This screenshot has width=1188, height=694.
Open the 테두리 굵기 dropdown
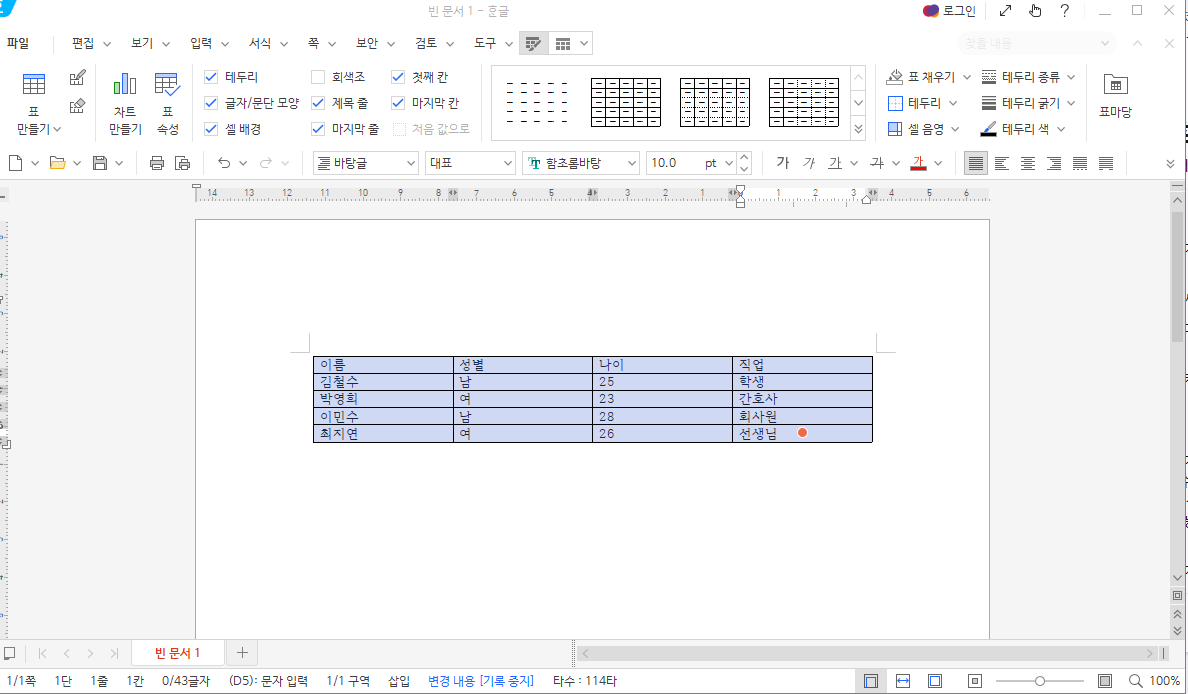(x=1071, y=103)
